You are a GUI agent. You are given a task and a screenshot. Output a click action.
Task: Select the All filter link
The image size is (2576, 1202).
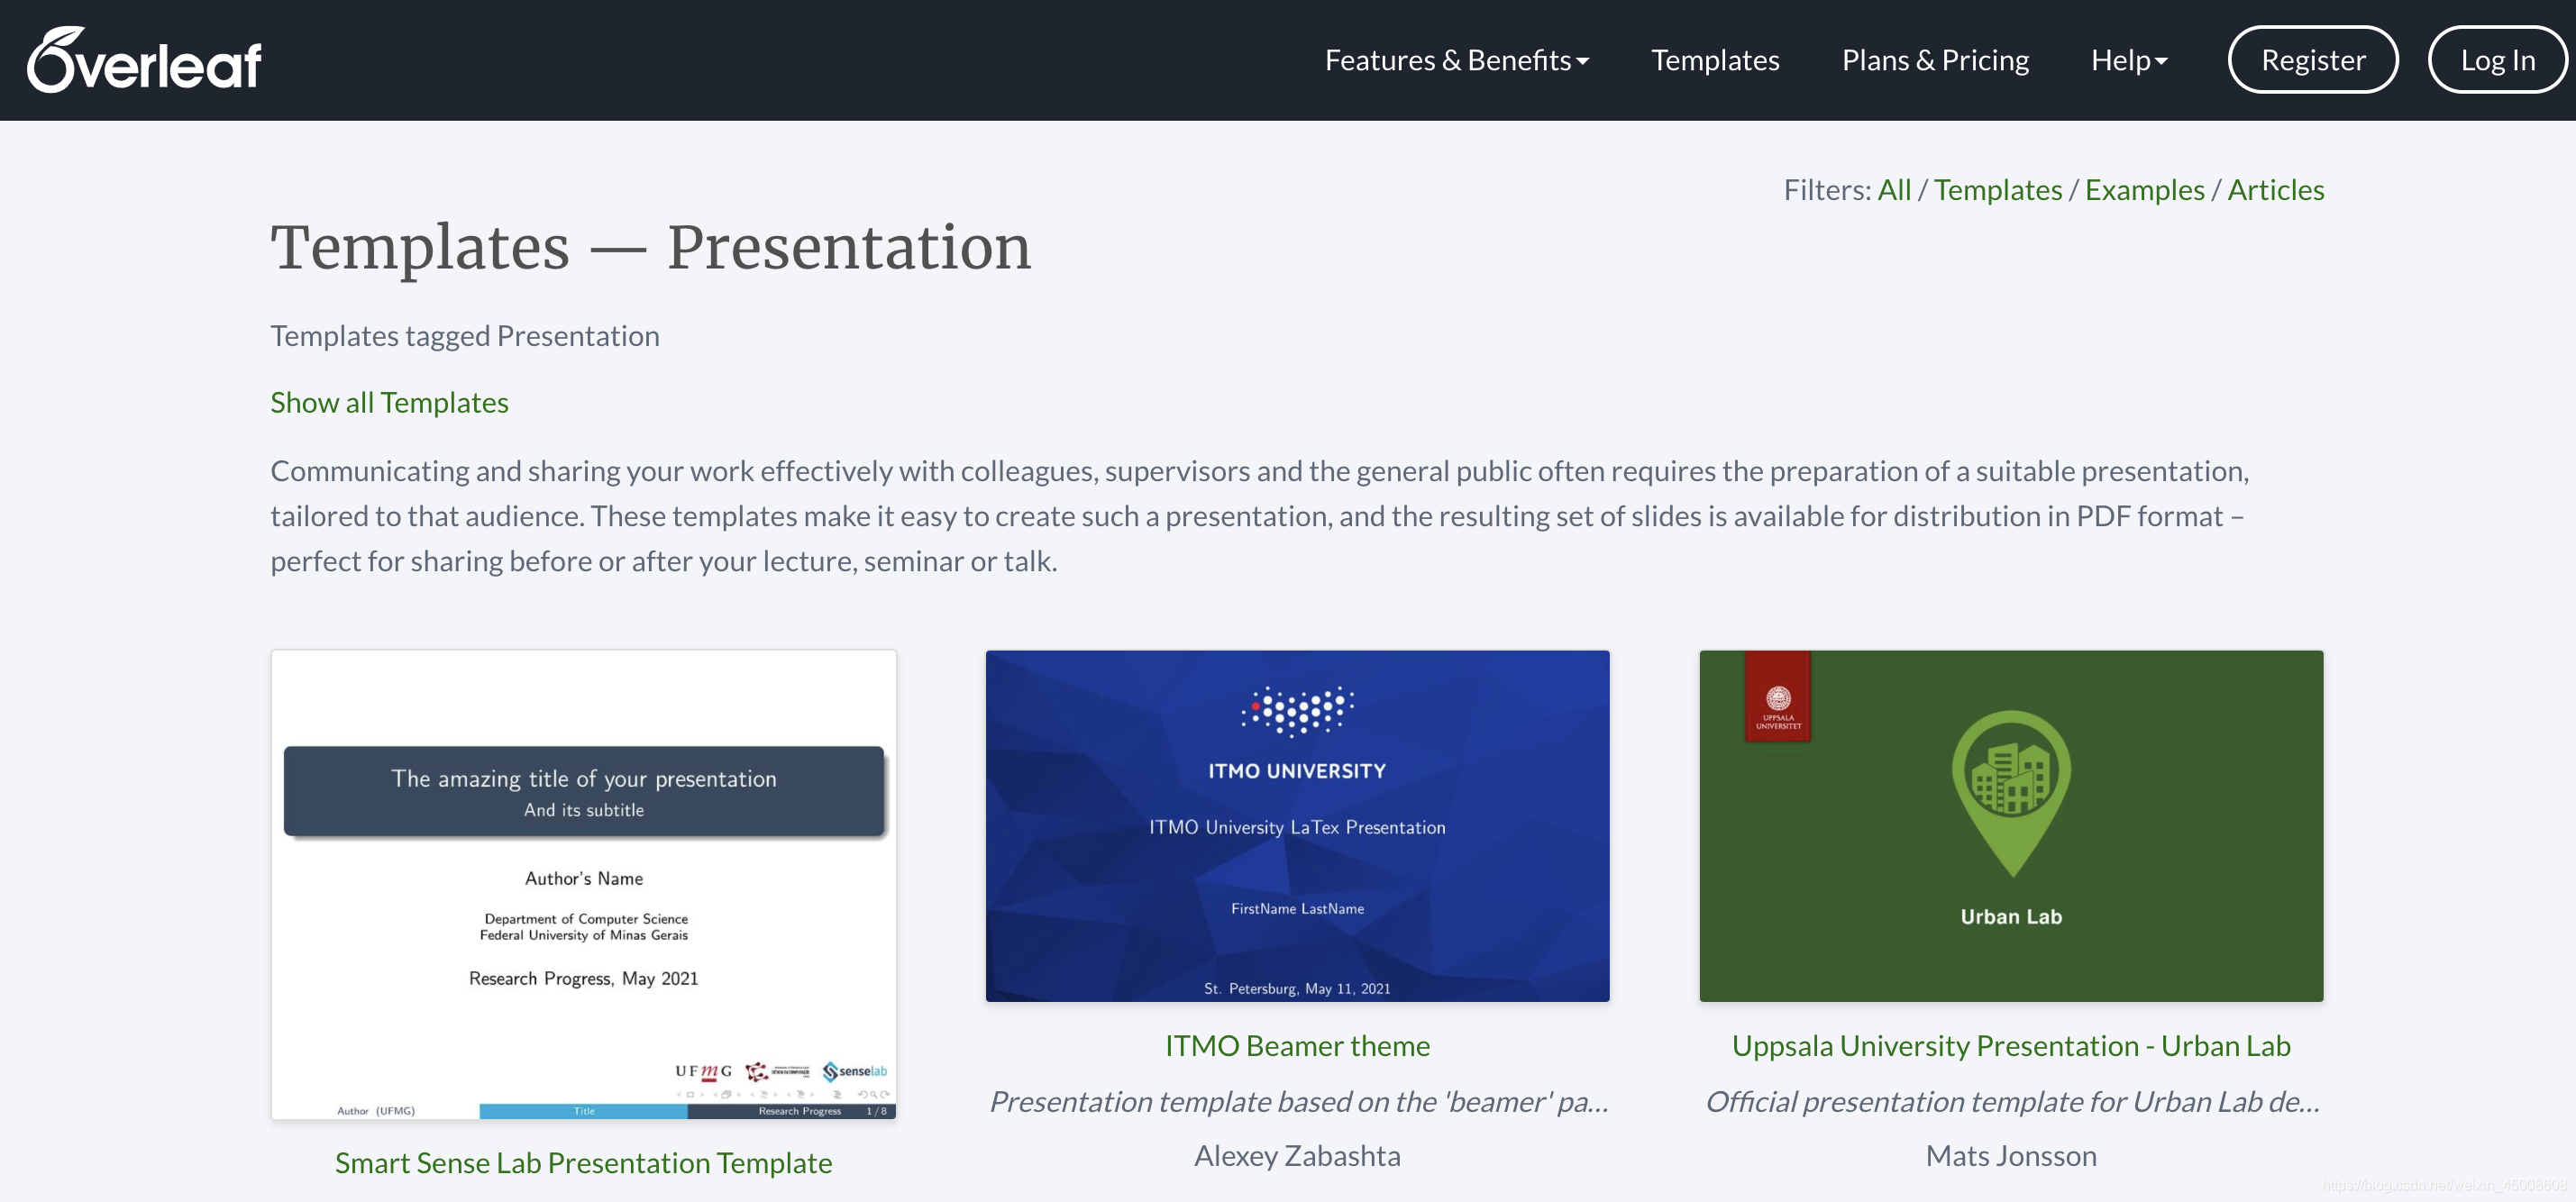click(x=1893, y=189)
